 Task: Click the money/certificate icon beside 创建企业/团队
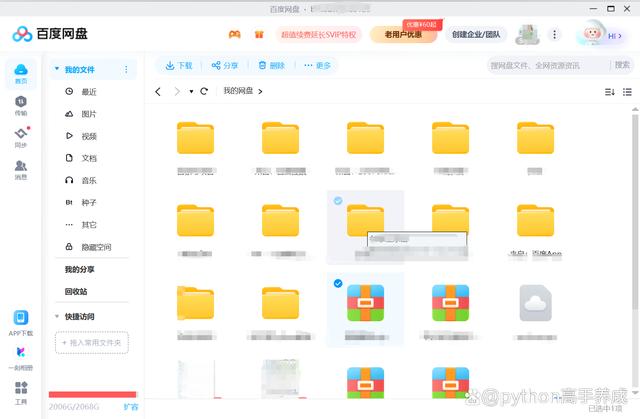pos(527,34)
